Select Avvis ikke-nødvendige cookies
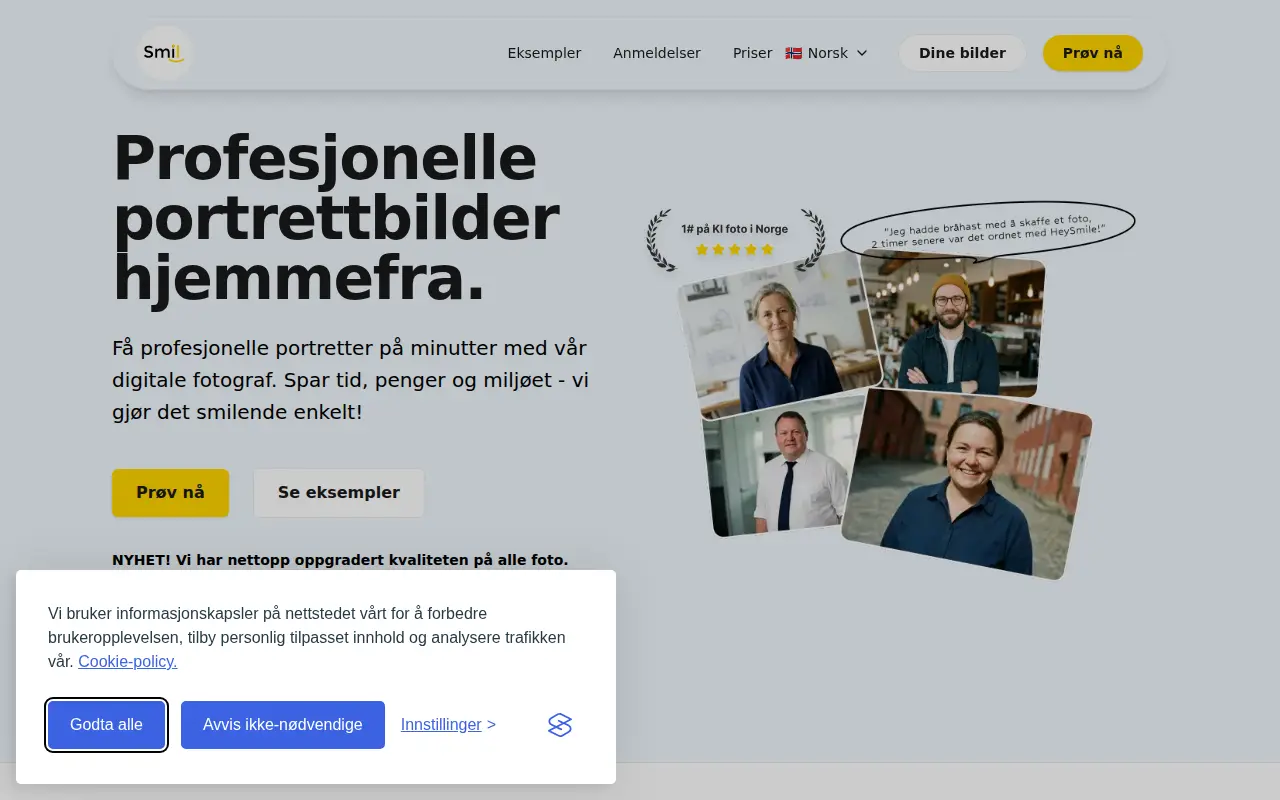This screenshot has height=800, width=1280. pos(283,725)
